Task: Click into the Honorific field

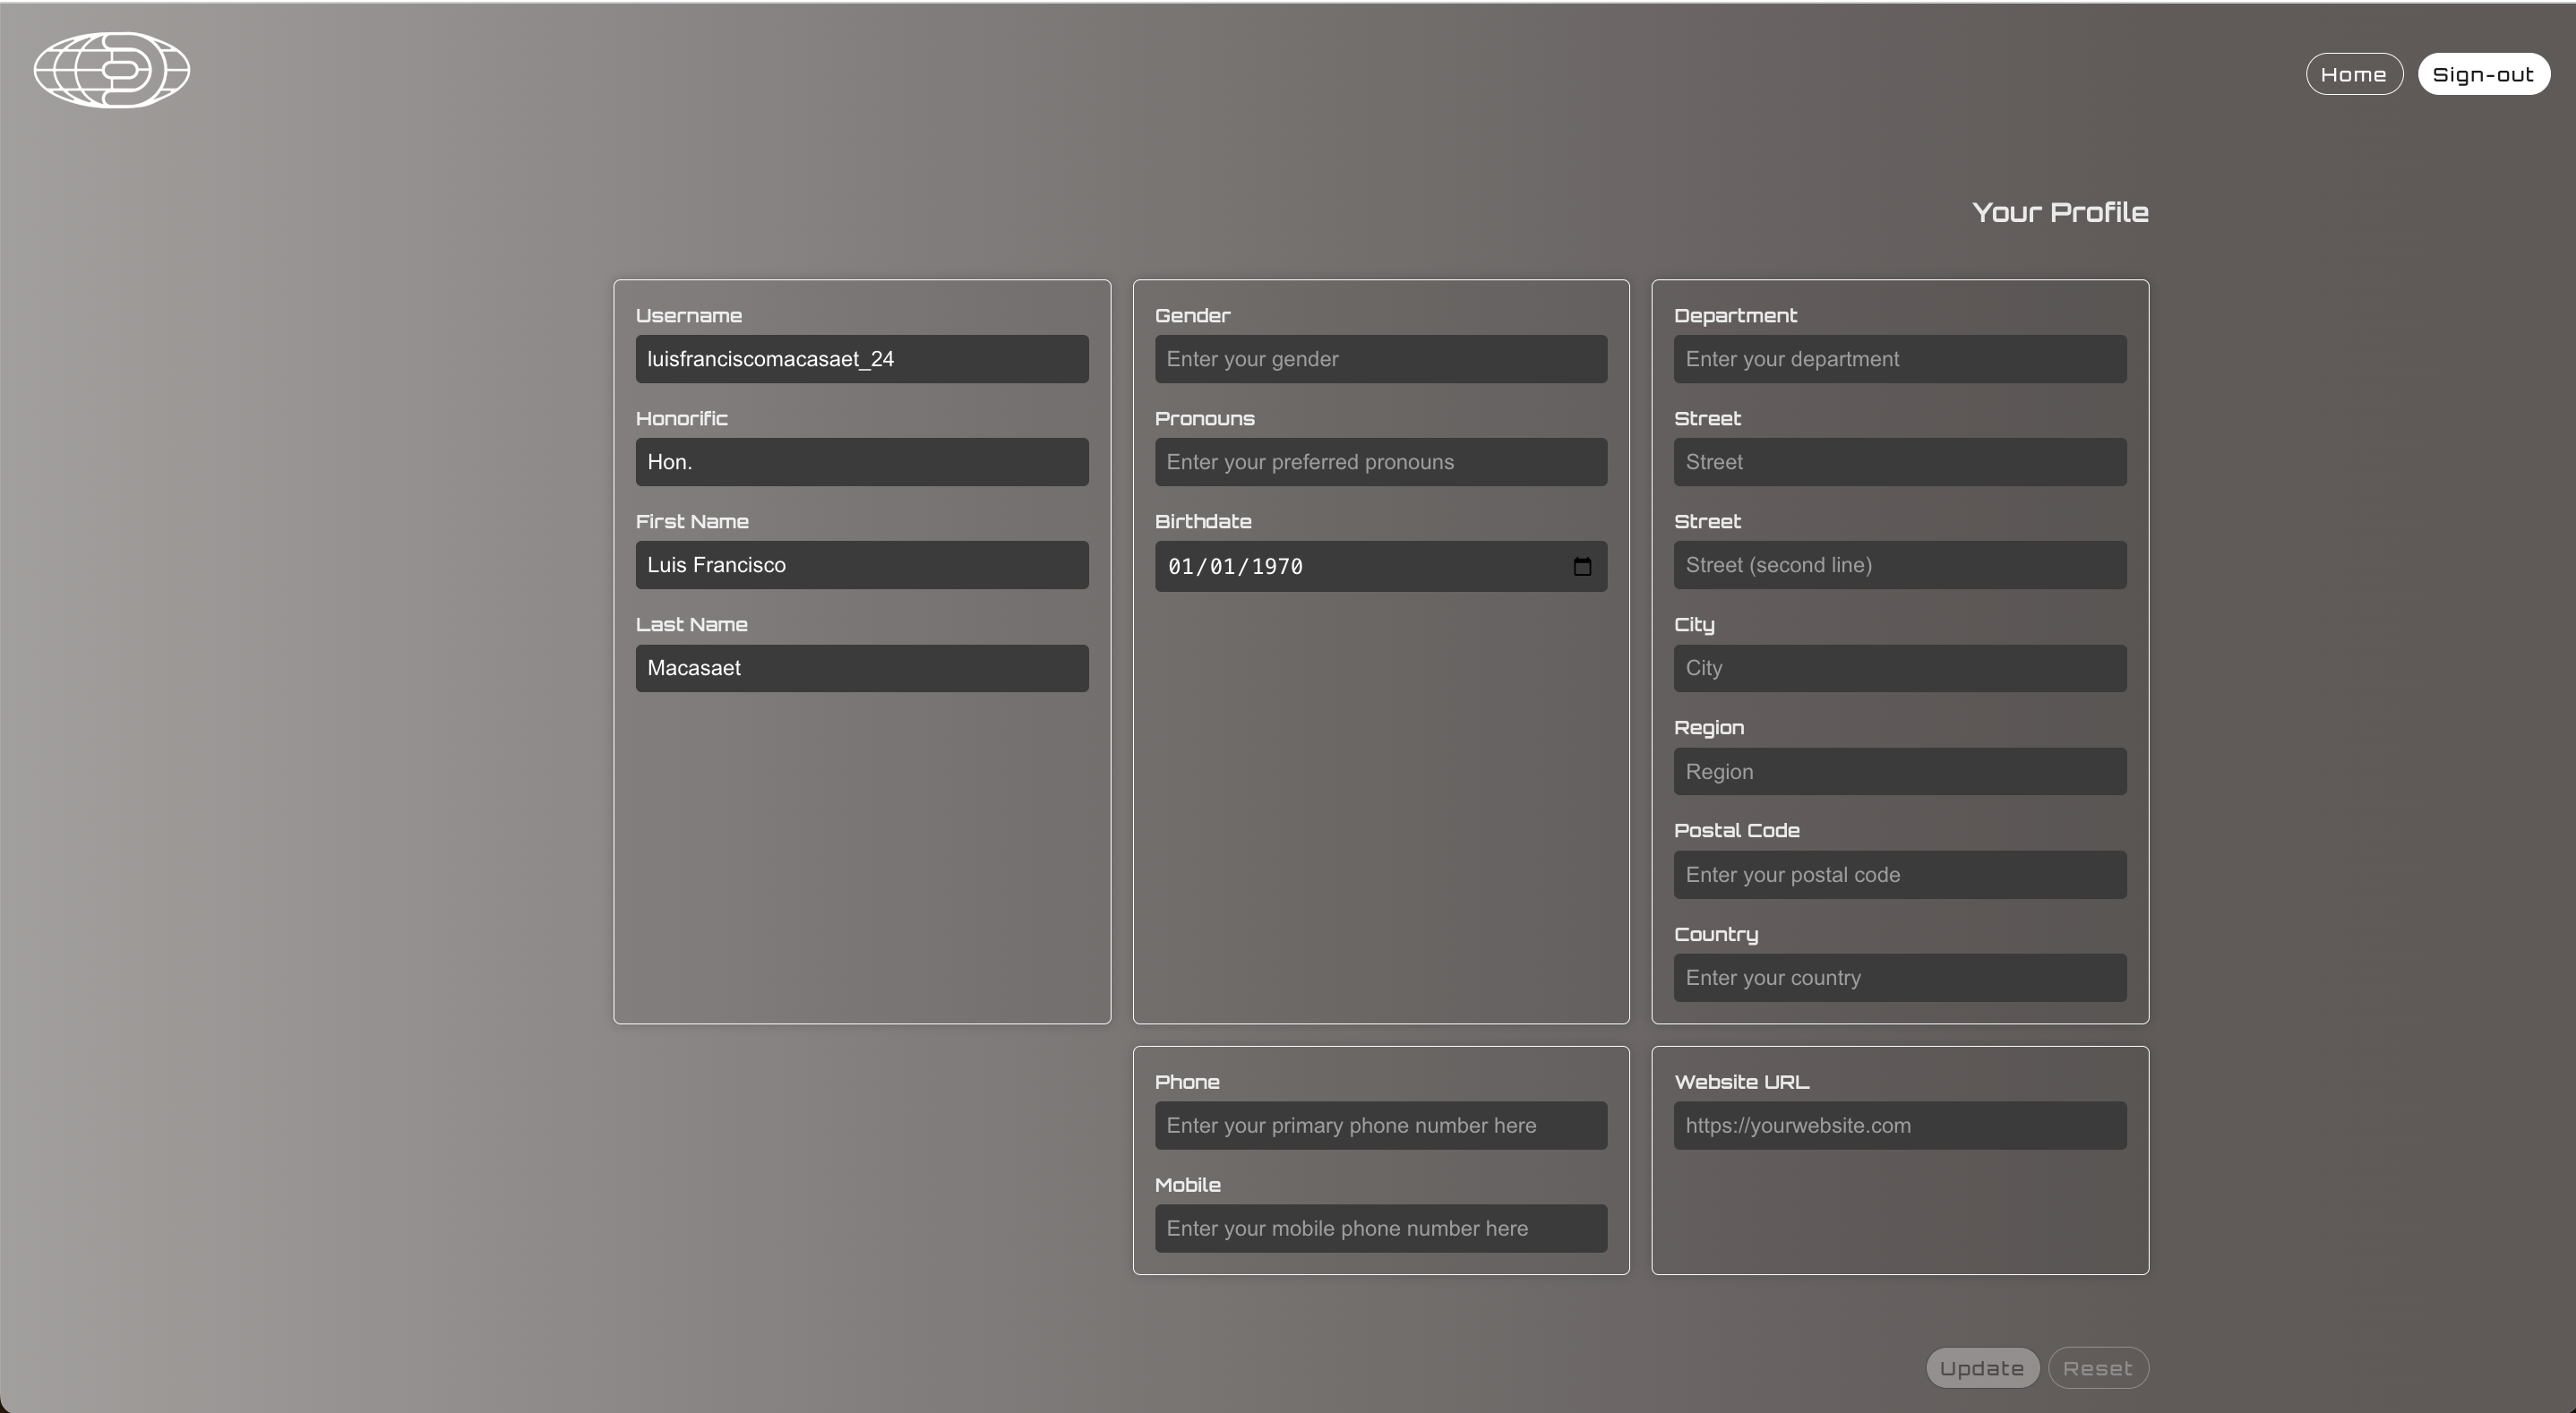Action: click(x=861, y=462)
